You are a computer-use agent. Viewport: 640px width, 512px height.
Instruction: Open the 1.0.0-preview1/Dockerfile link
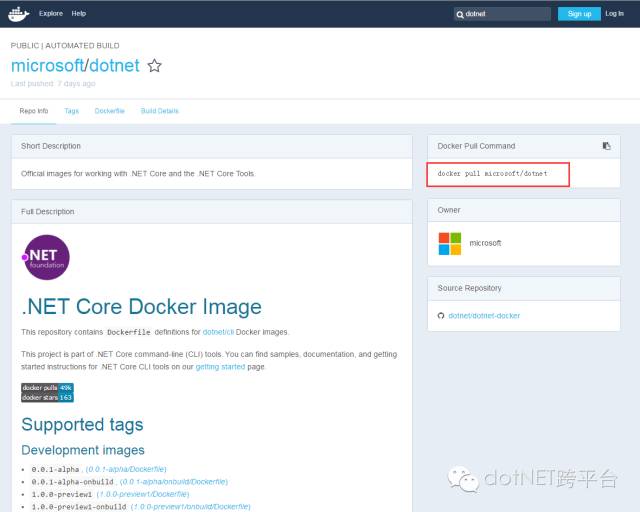pyautogui.click(x=143, y=494)
